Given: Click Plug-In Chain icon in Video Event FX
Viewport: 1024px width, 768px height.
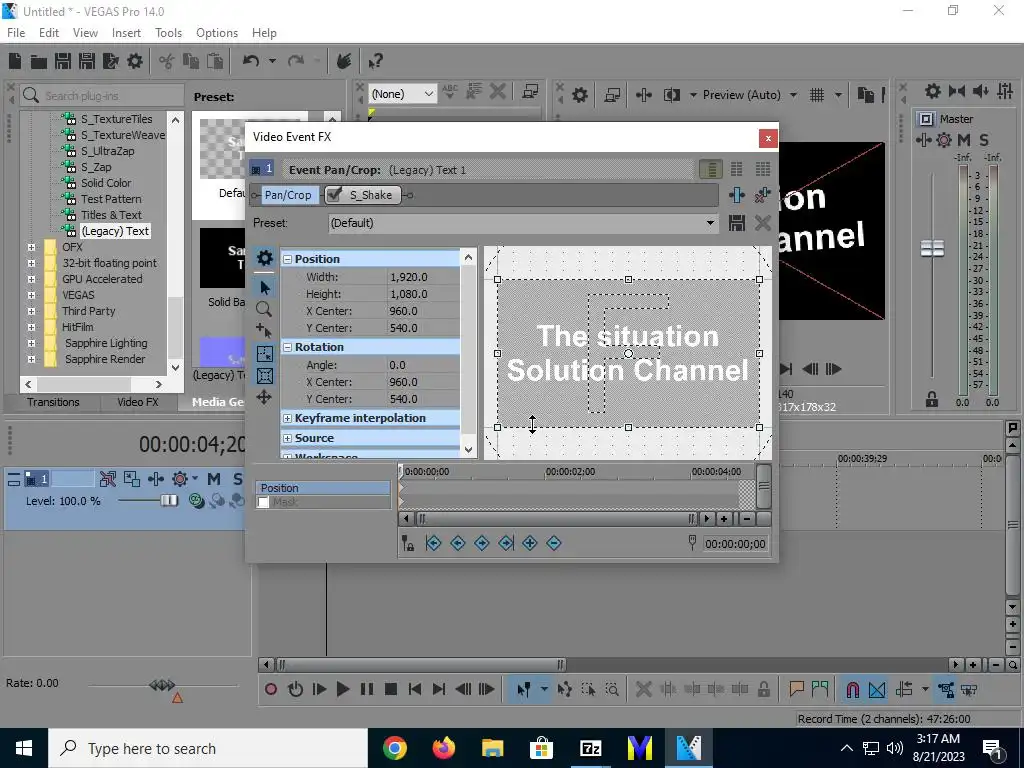Looking at the screenshot, I should (x=737, y=195).
